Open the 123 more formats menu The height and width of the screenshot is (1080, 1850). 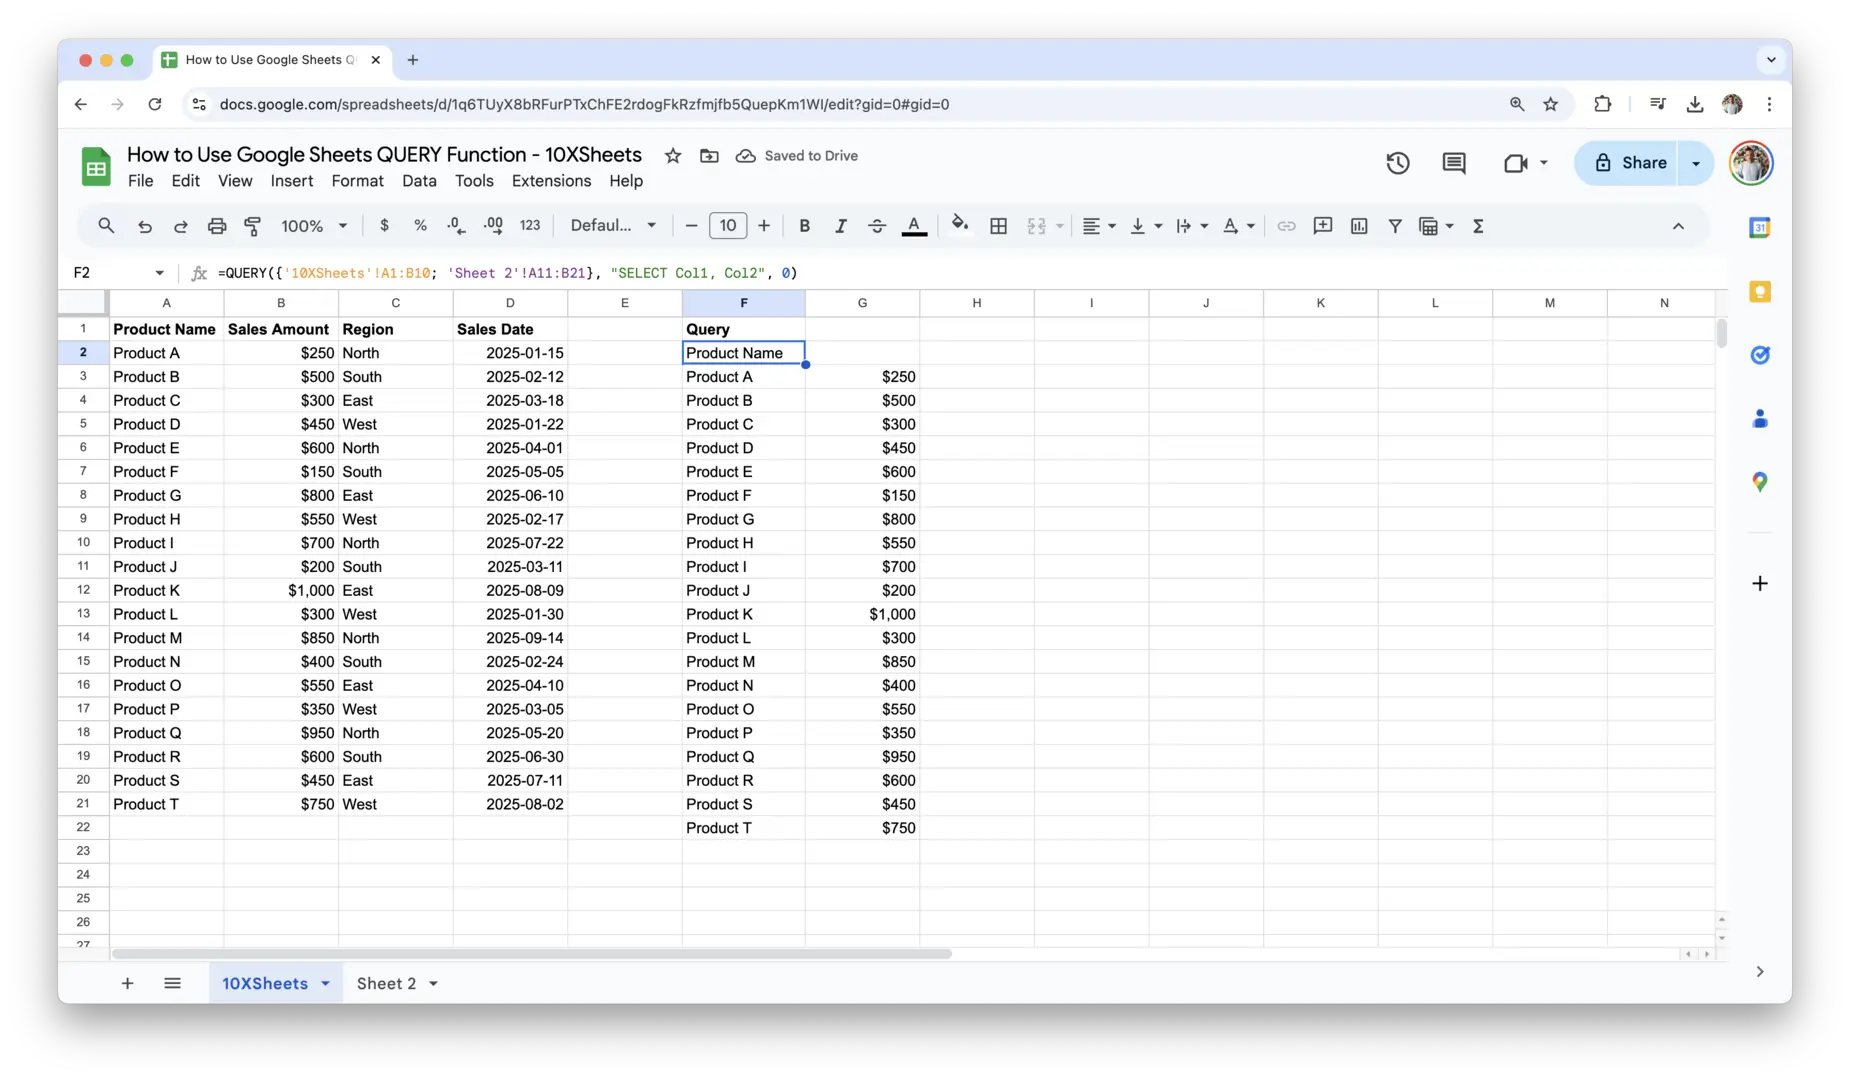(530, 226)
